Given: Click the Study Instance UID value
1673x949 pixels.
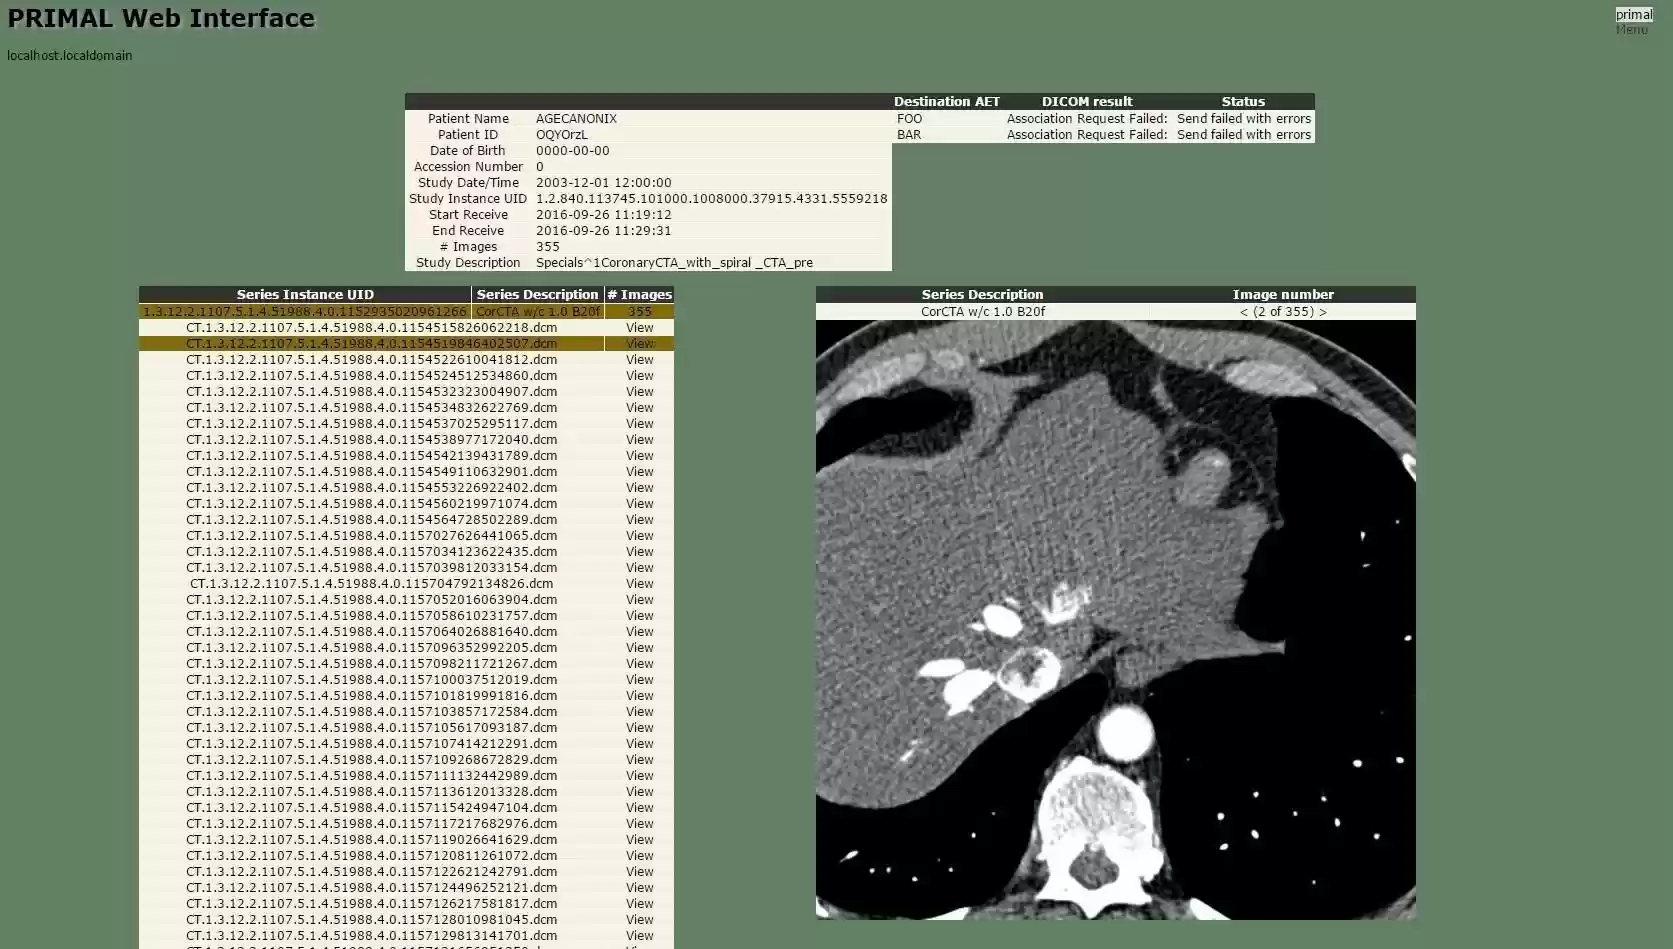Looking at the screenshot, I should (710, 198).
